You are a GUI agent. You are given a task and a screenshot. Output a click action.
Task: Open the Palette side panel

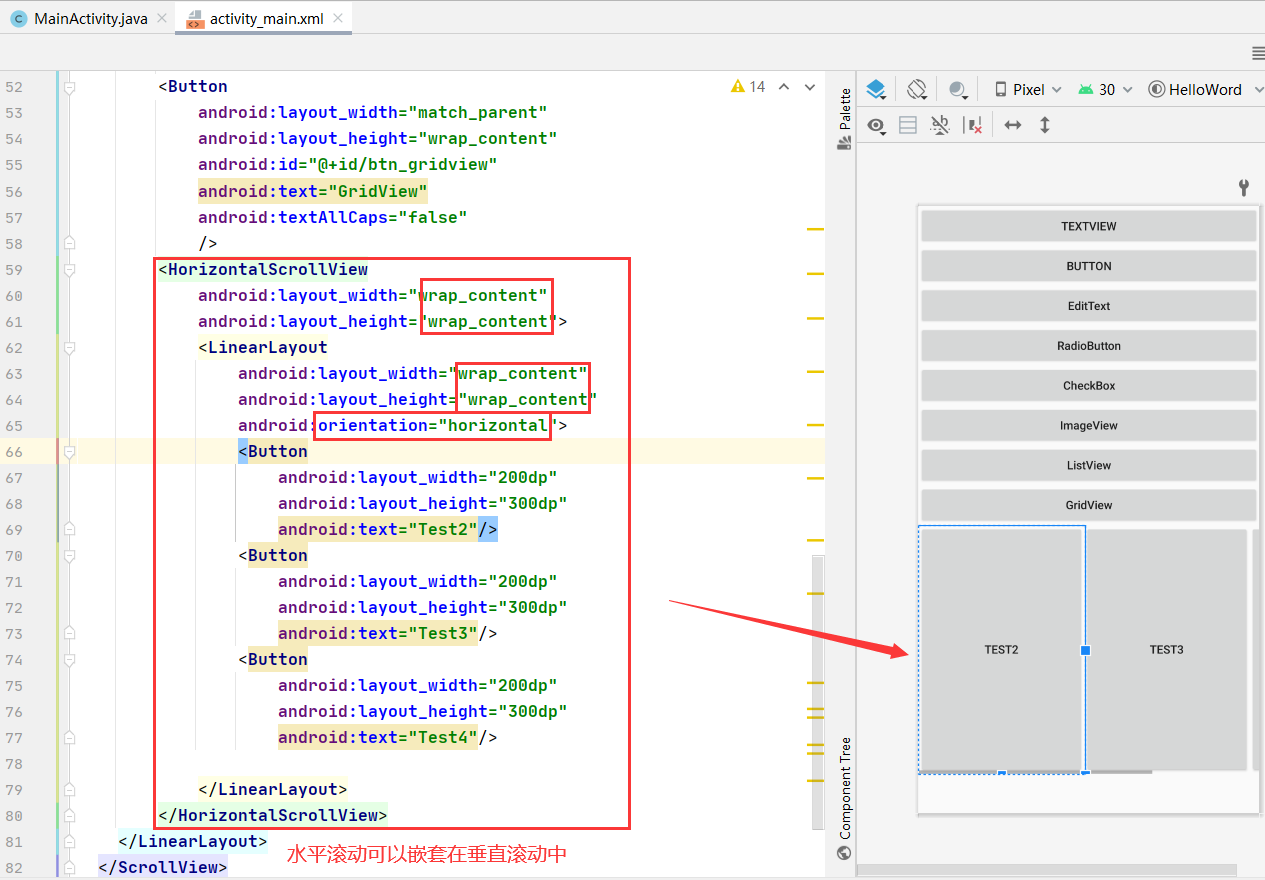coord(845,118)
